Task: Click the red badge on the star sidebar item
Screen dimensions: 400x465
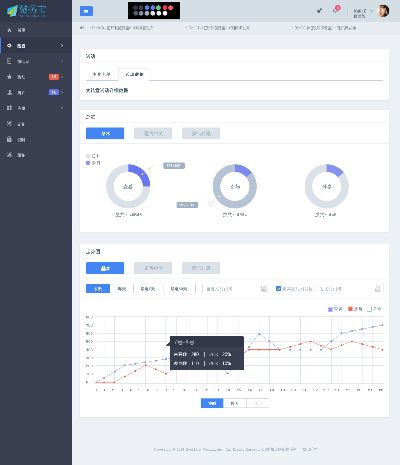Action: pos(54,77)
